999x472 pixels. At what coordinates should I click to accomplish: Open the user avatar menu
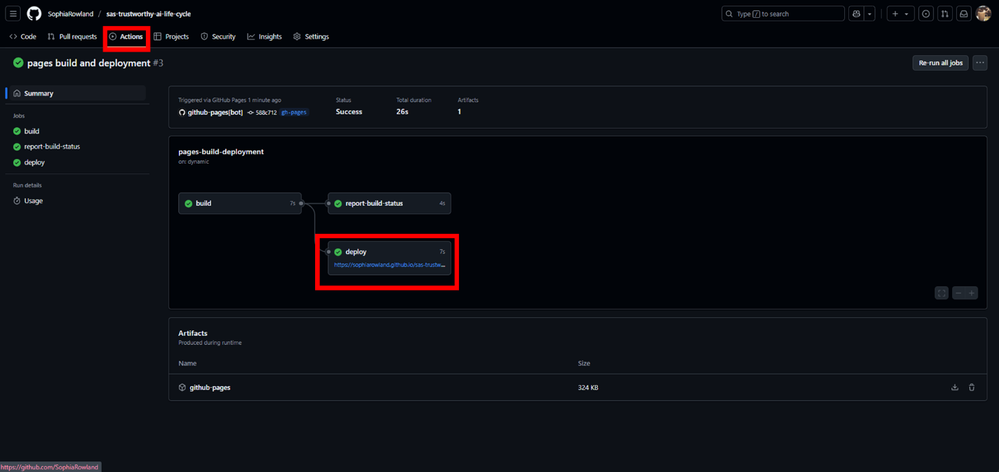[x=983, y=13]
